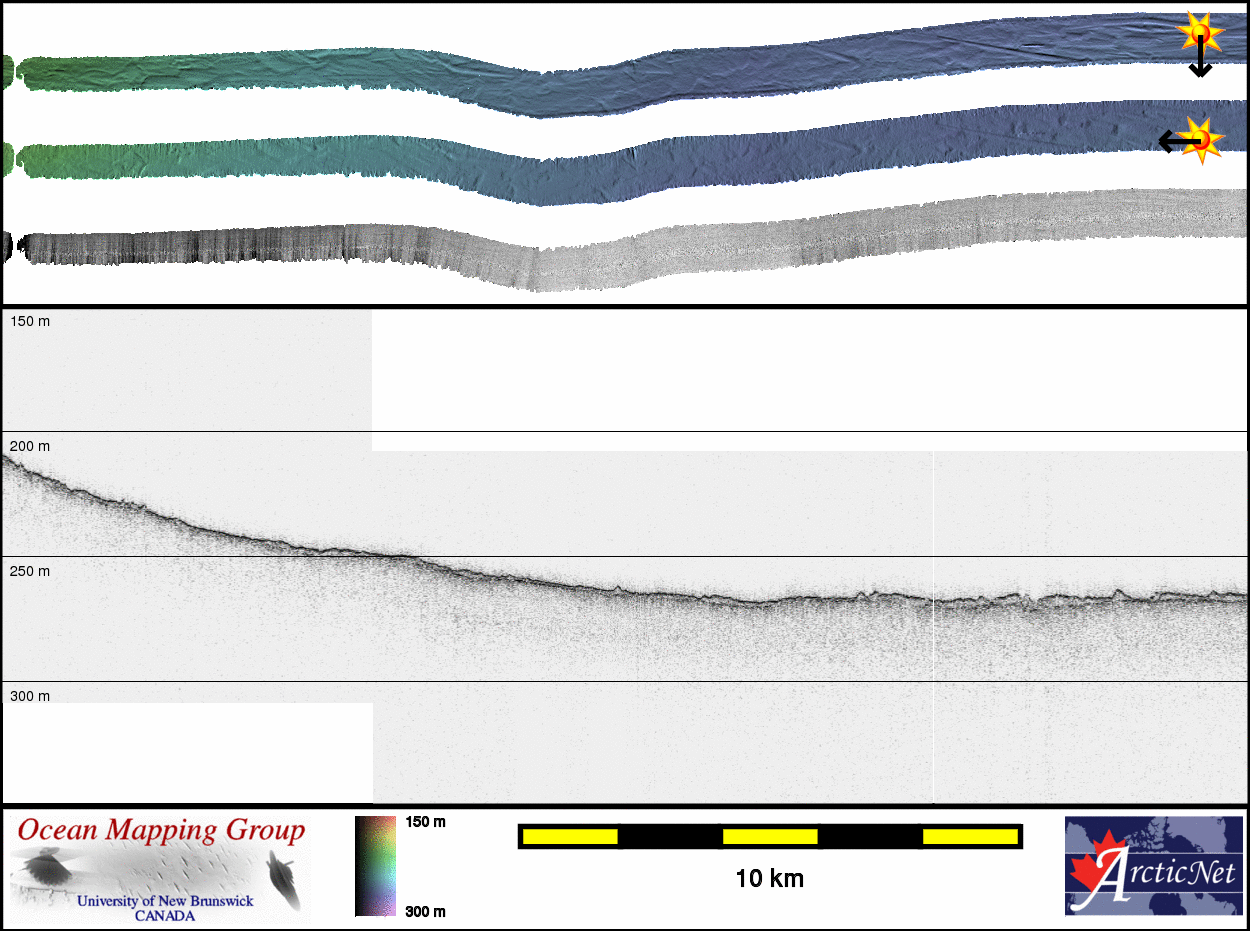Select the 250 m depth label in profile
The image size is (1250, 931).
[x=30, y=571]
